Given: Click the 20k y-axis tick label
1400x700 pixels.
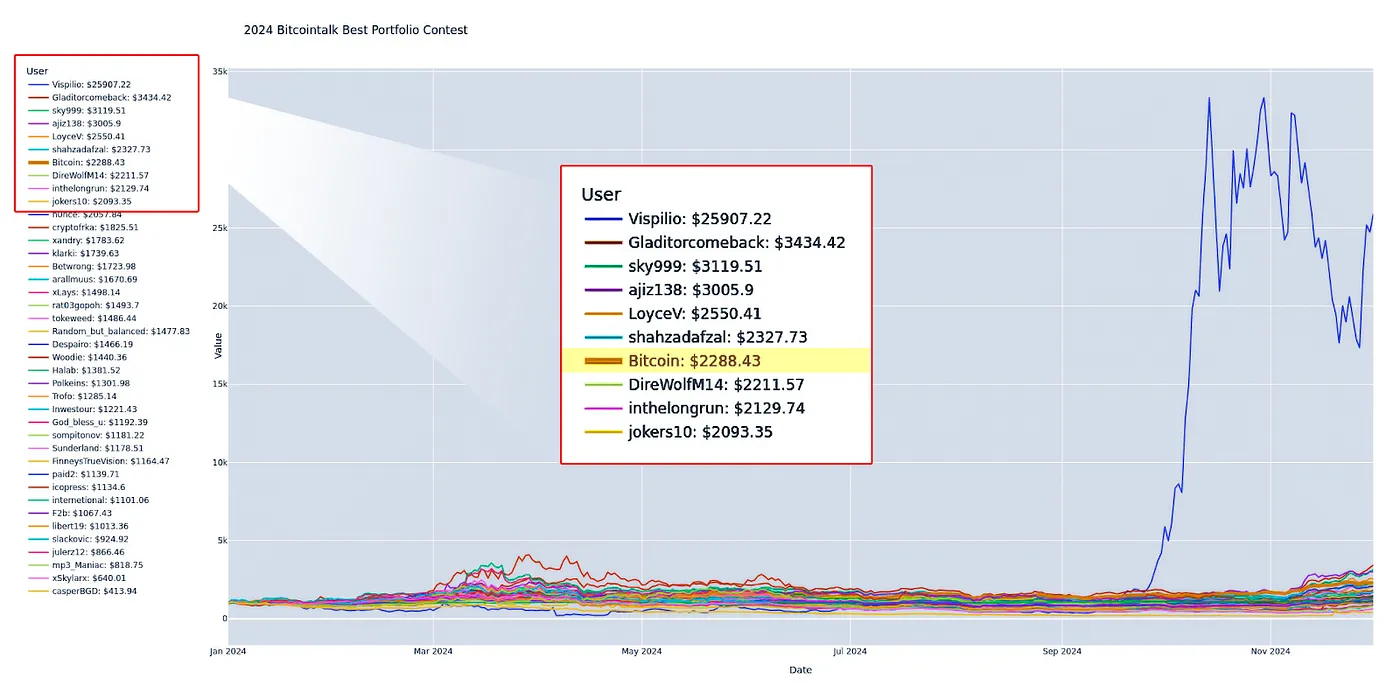Looking at the screenshot, I should [x=220, y=306].
